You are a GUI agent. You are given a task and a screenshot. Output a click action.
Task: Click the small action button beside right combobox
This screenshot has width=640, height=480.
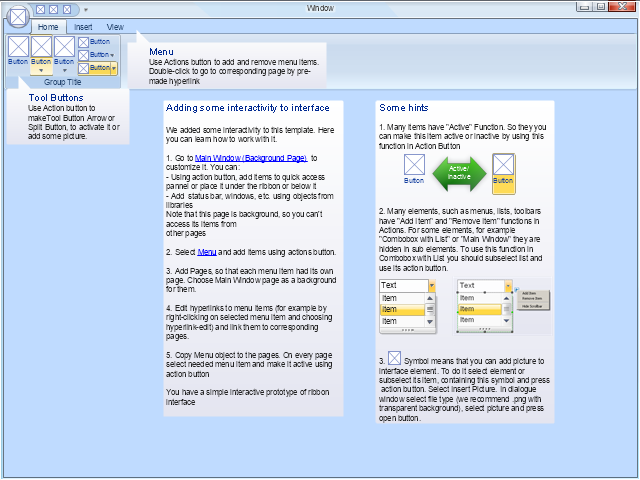point(516,290)
